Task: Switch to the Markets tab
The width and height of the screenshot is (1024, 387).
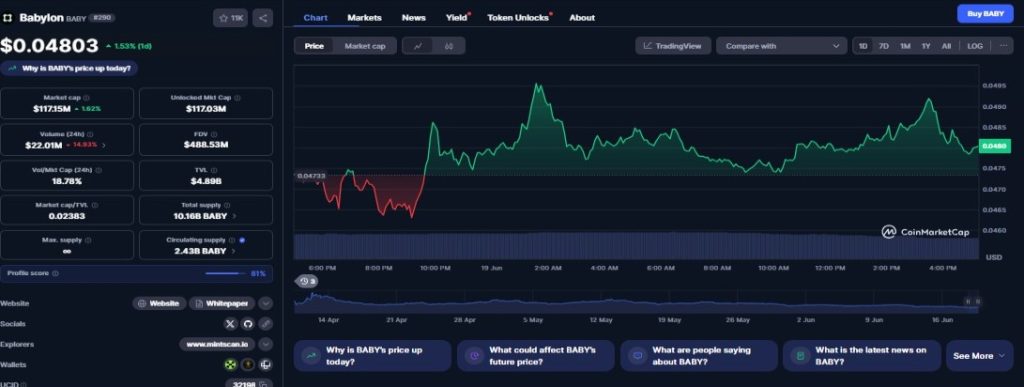Action: click(x=364, y=18)
